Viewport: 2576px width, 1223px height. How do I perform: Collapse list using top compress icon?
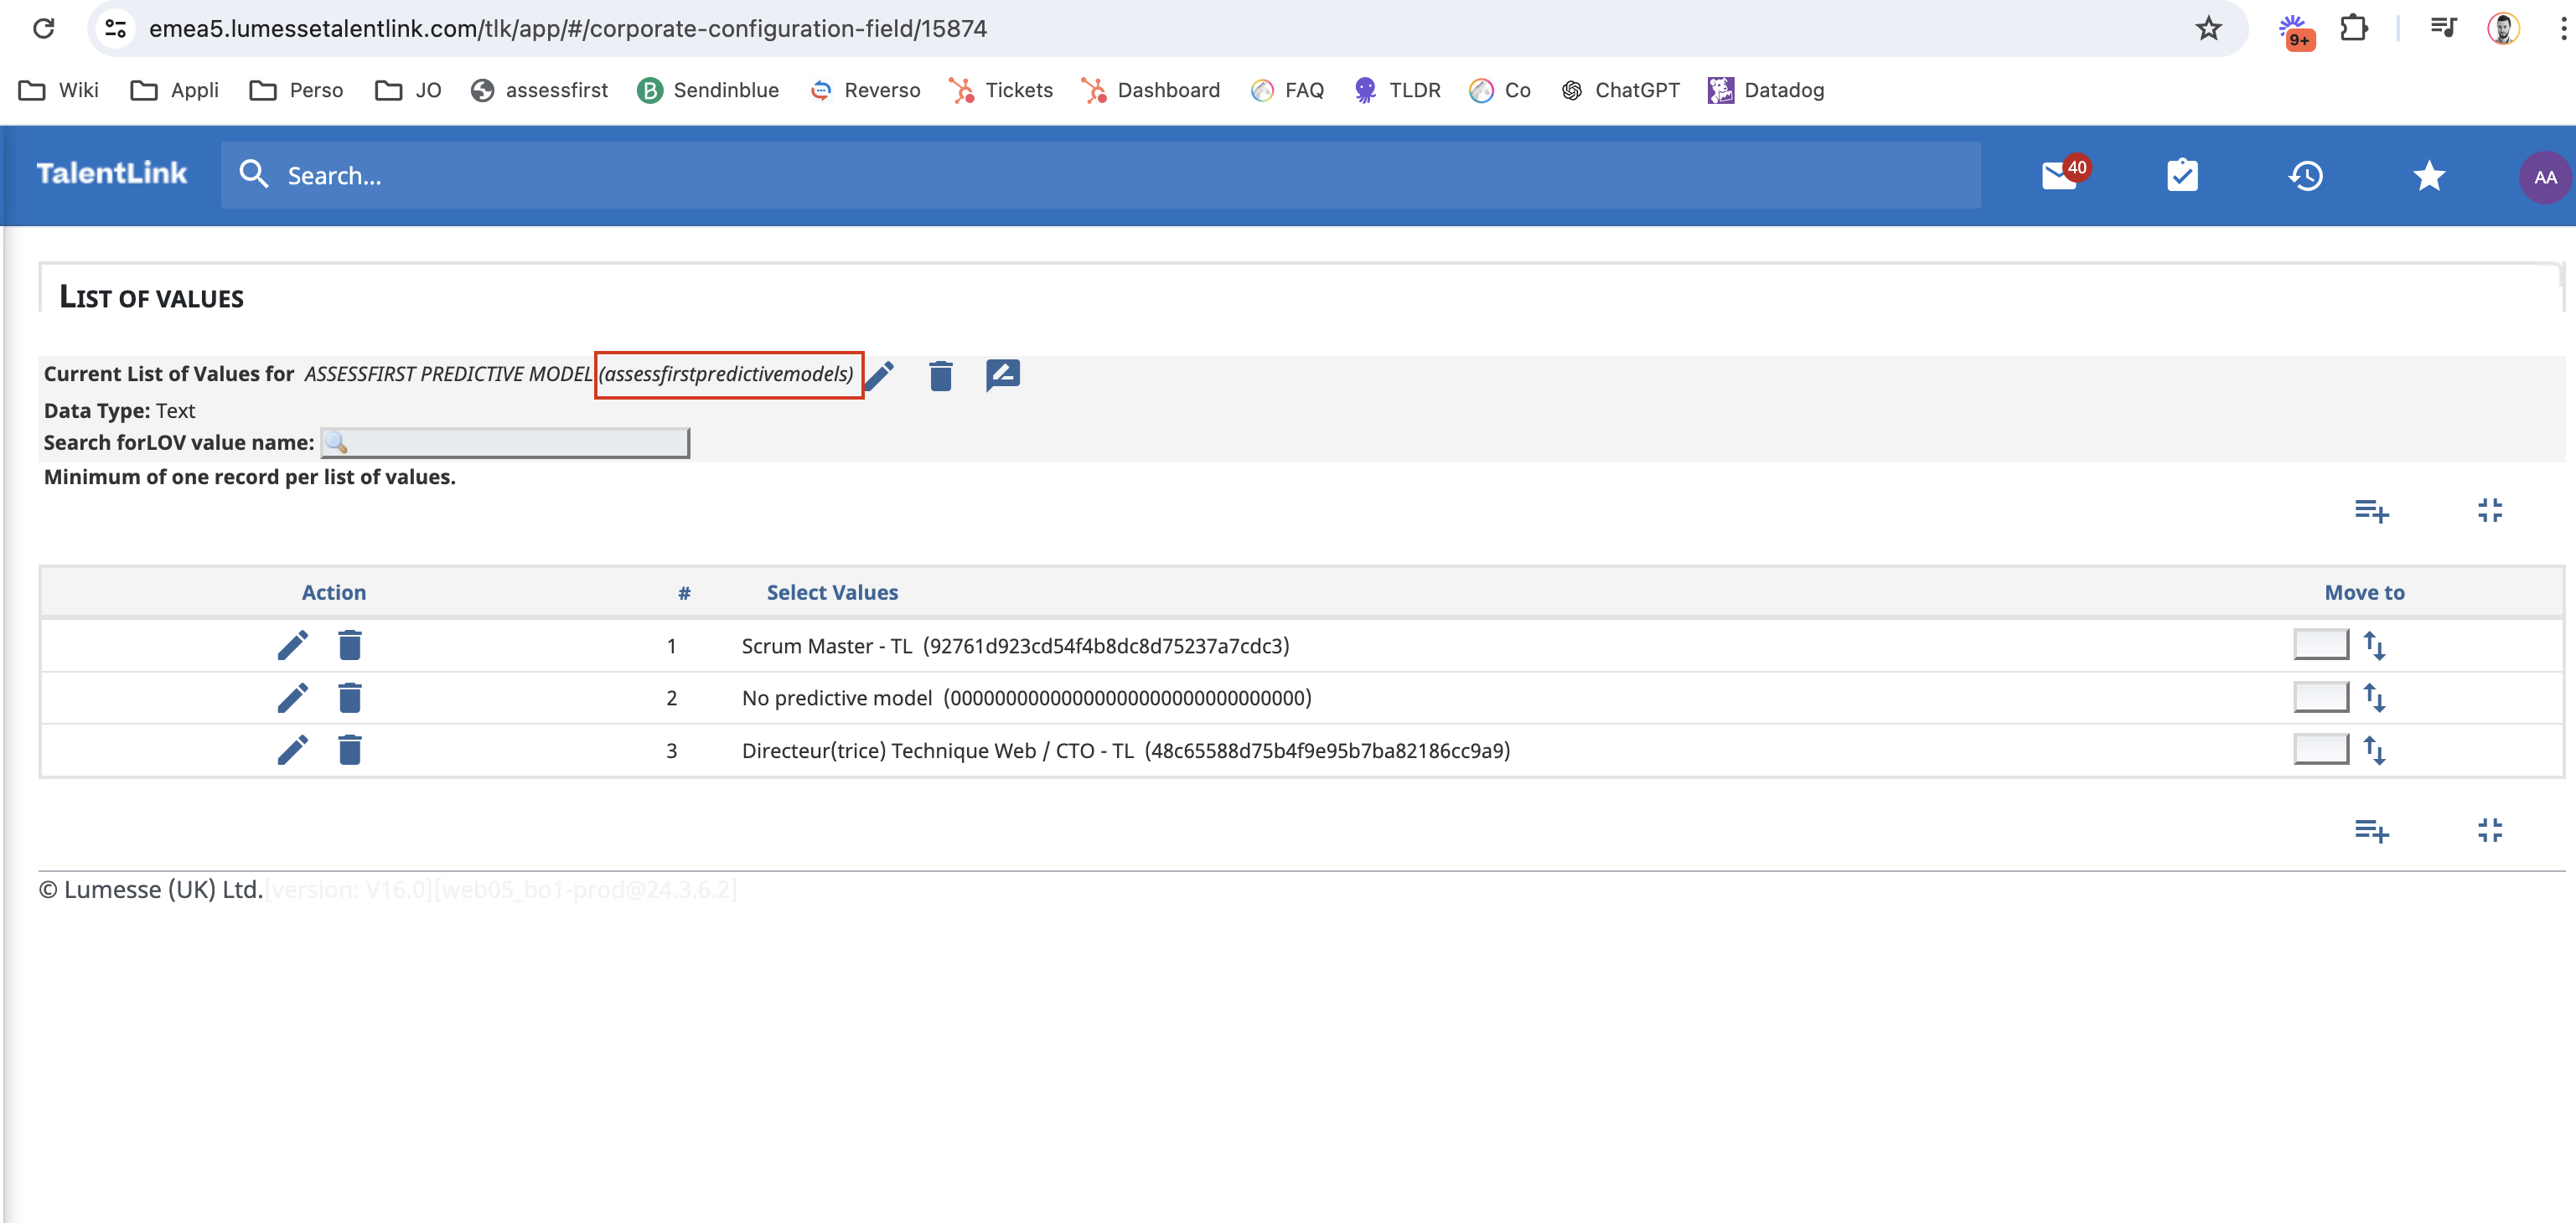2489,511
